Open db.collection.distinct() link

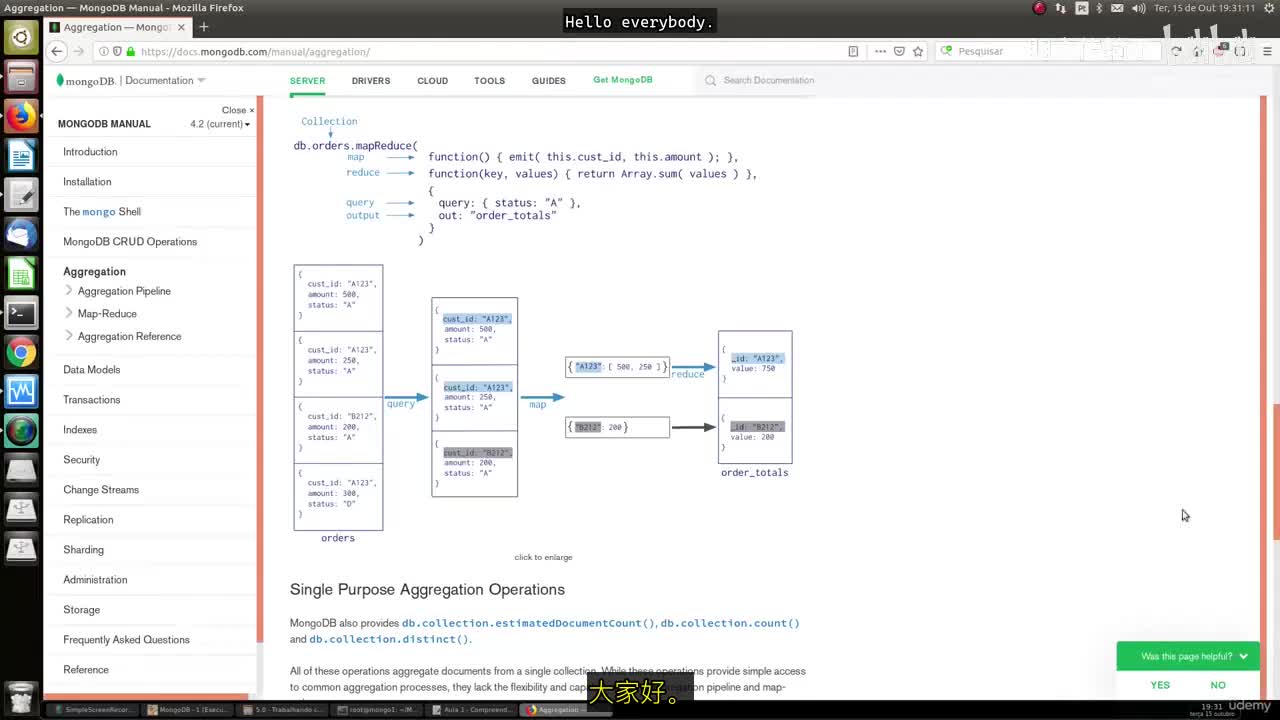click(x=389, y=639)
